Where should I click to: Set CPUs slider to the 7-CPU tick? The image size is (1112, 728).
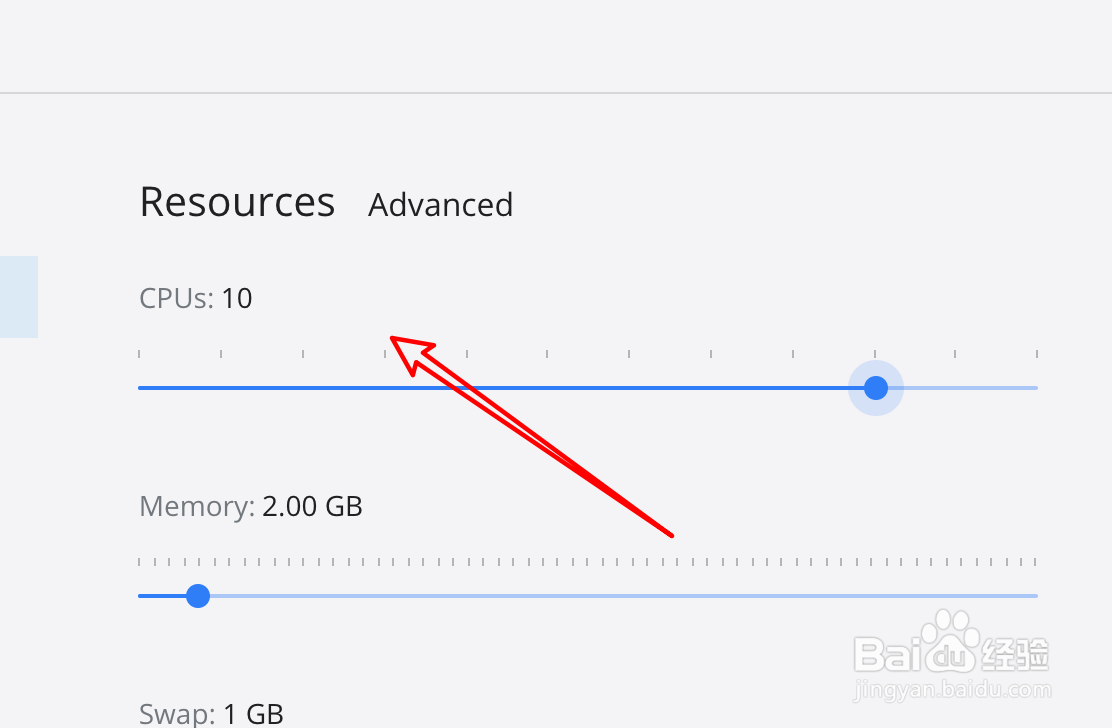[x=630, y=387]
